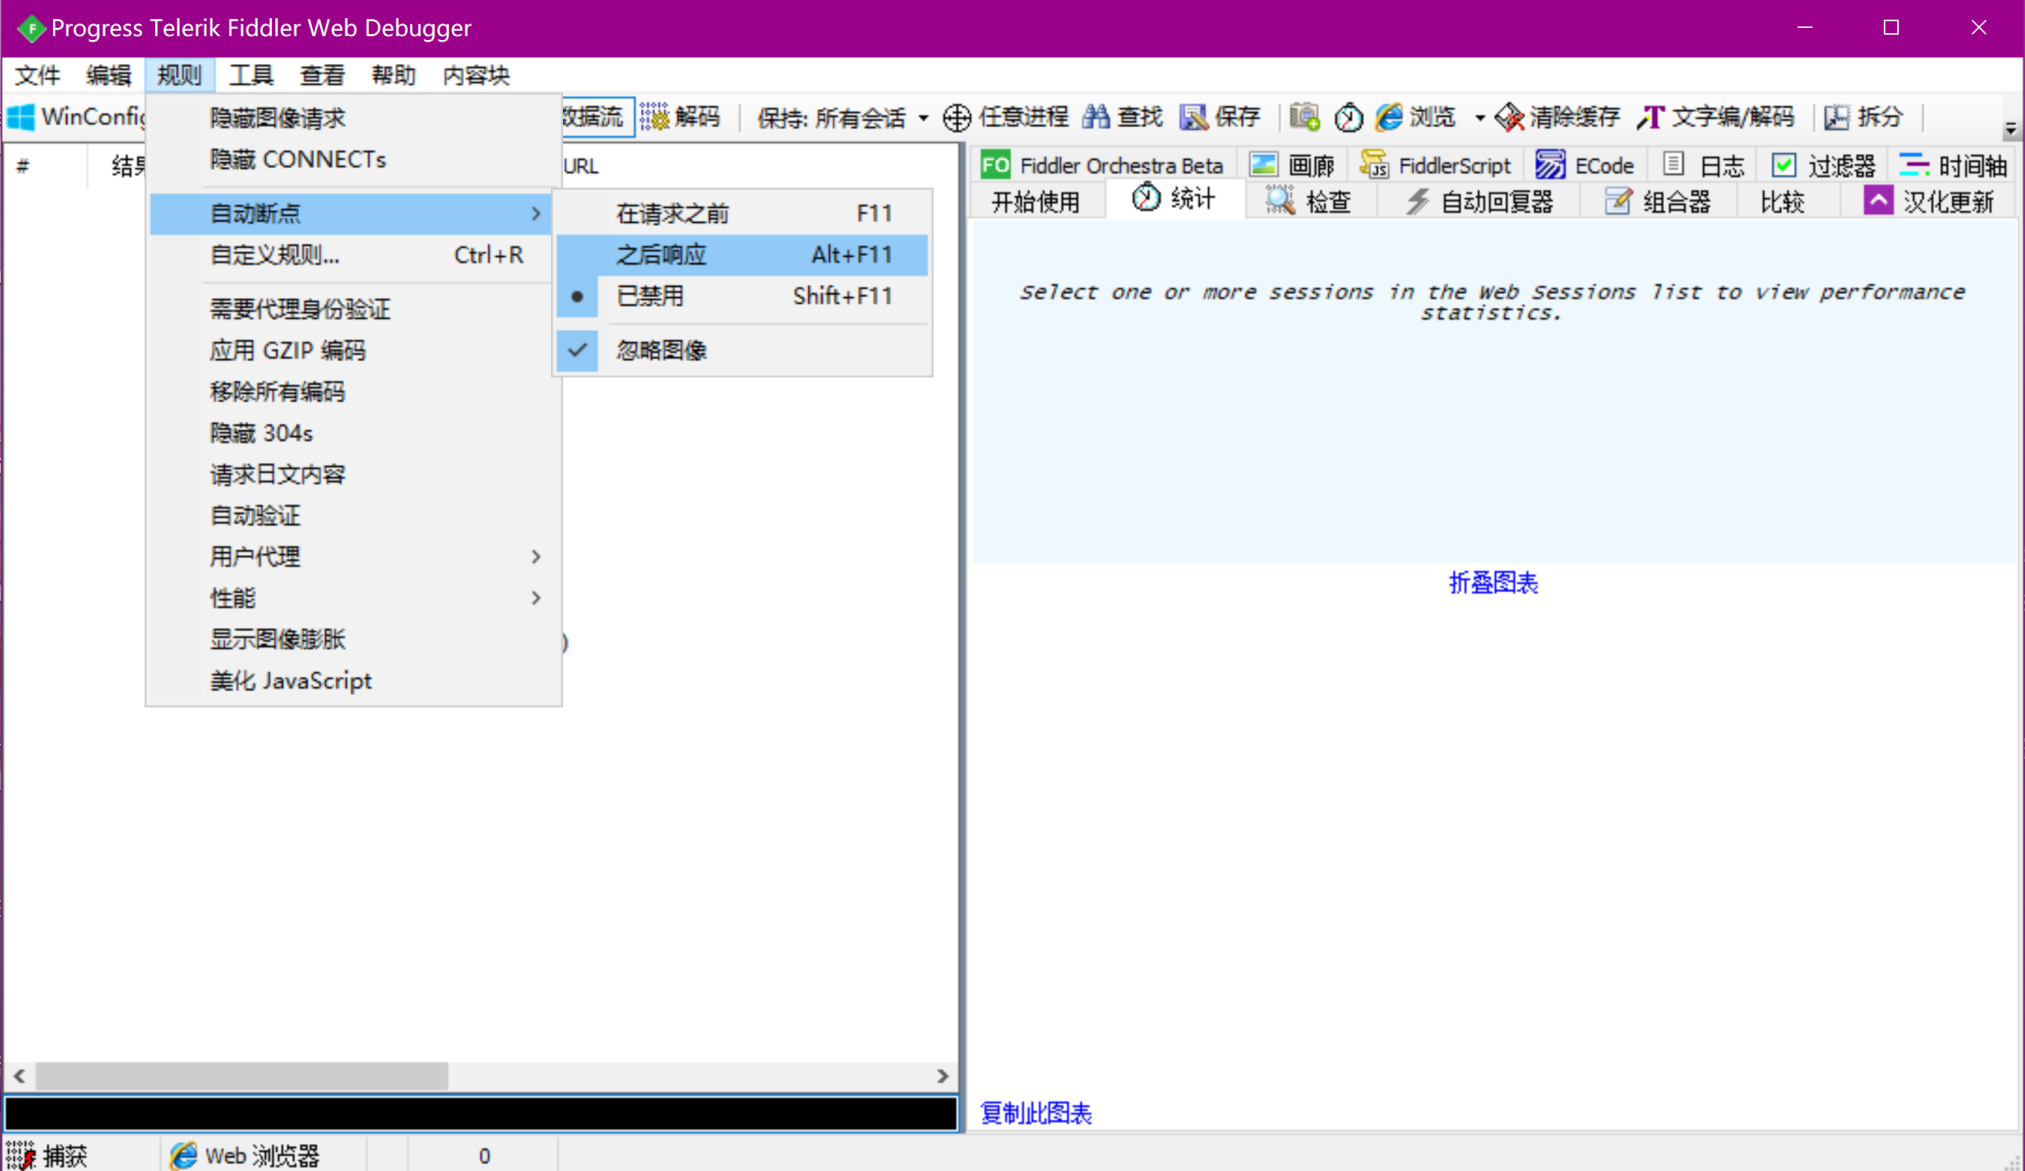This screenshot has width=2025, height=1171.
Task: Click the Fiddler app logo in title bar
Action: [x=30, y=27]
